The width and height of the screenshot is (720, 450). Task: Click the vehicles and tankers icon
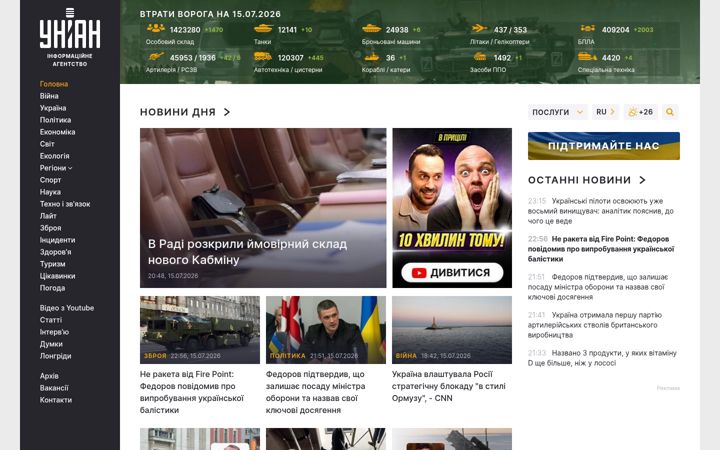(263, 56)
